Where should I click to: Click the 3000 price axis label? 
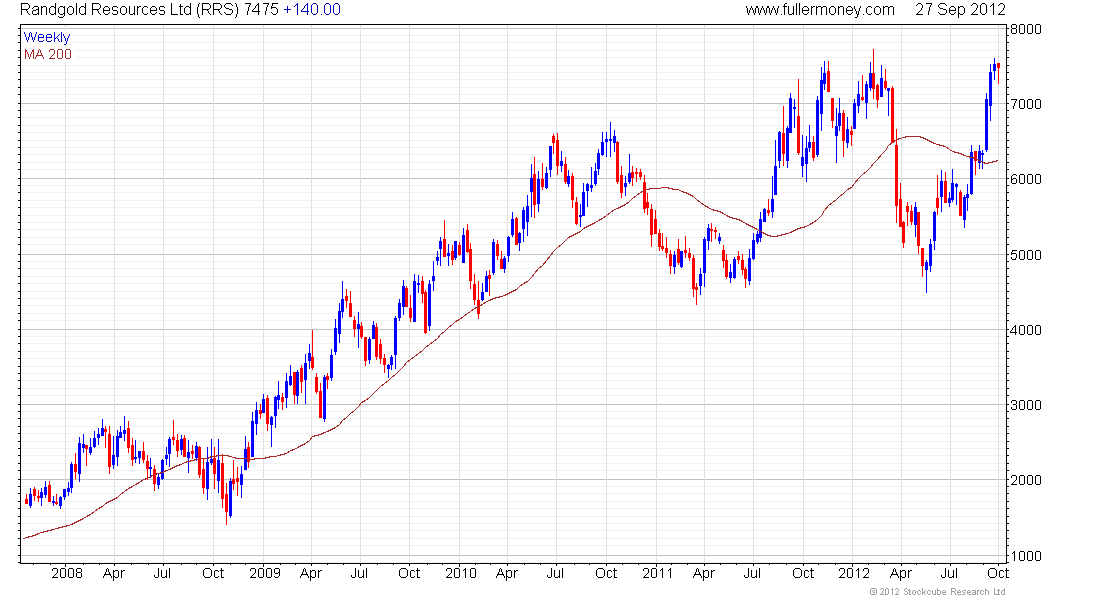click(x=1026, y=405)
